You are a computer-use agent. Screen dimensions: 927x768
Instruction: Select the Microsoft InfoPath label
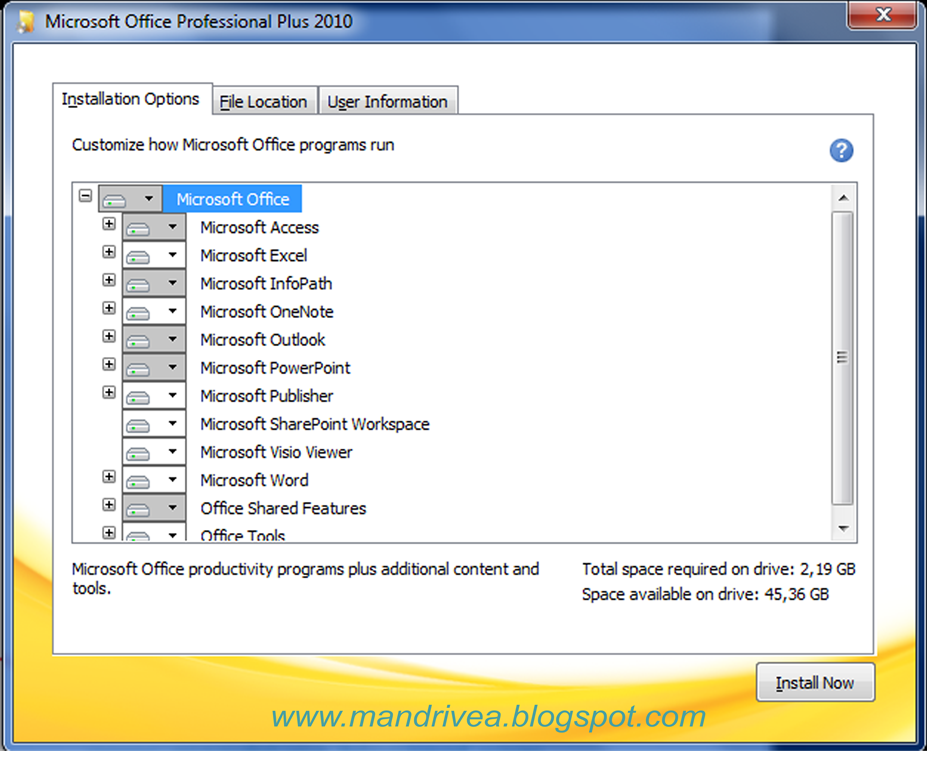pyautogui.click(x=266, y=284)
